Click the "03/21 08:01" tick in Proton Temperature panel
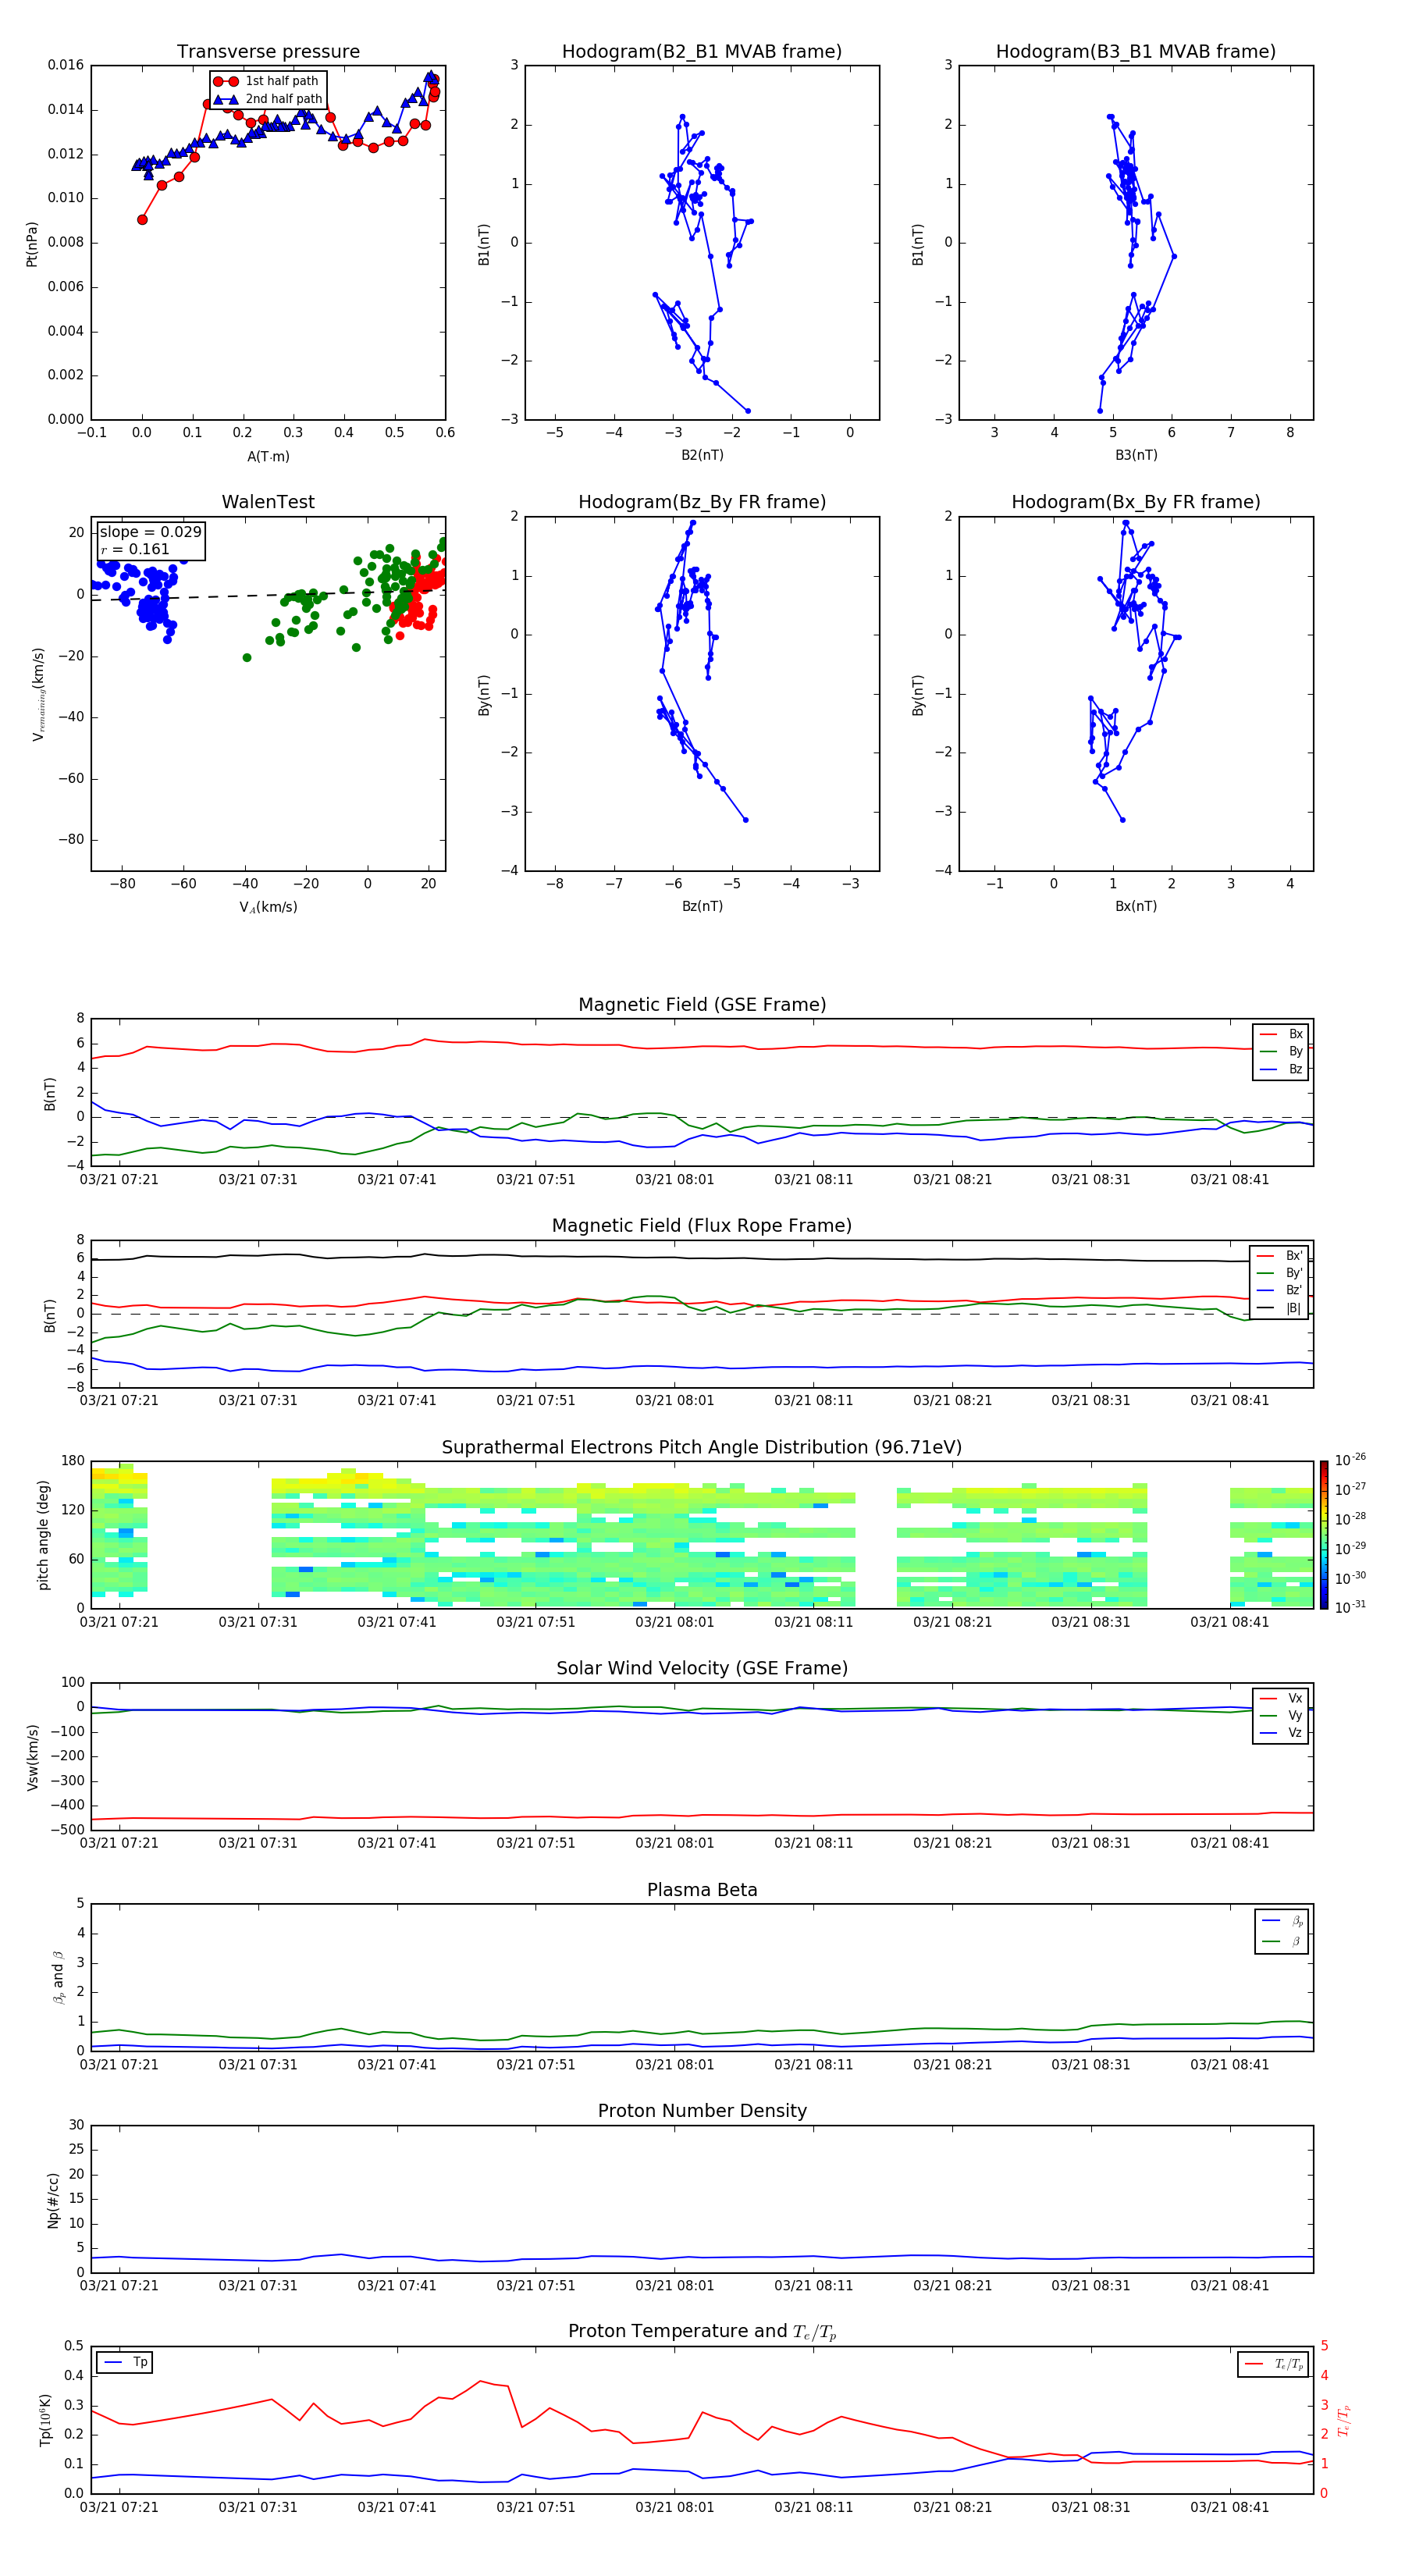1405x2576 pixels. click(674, 2508)
